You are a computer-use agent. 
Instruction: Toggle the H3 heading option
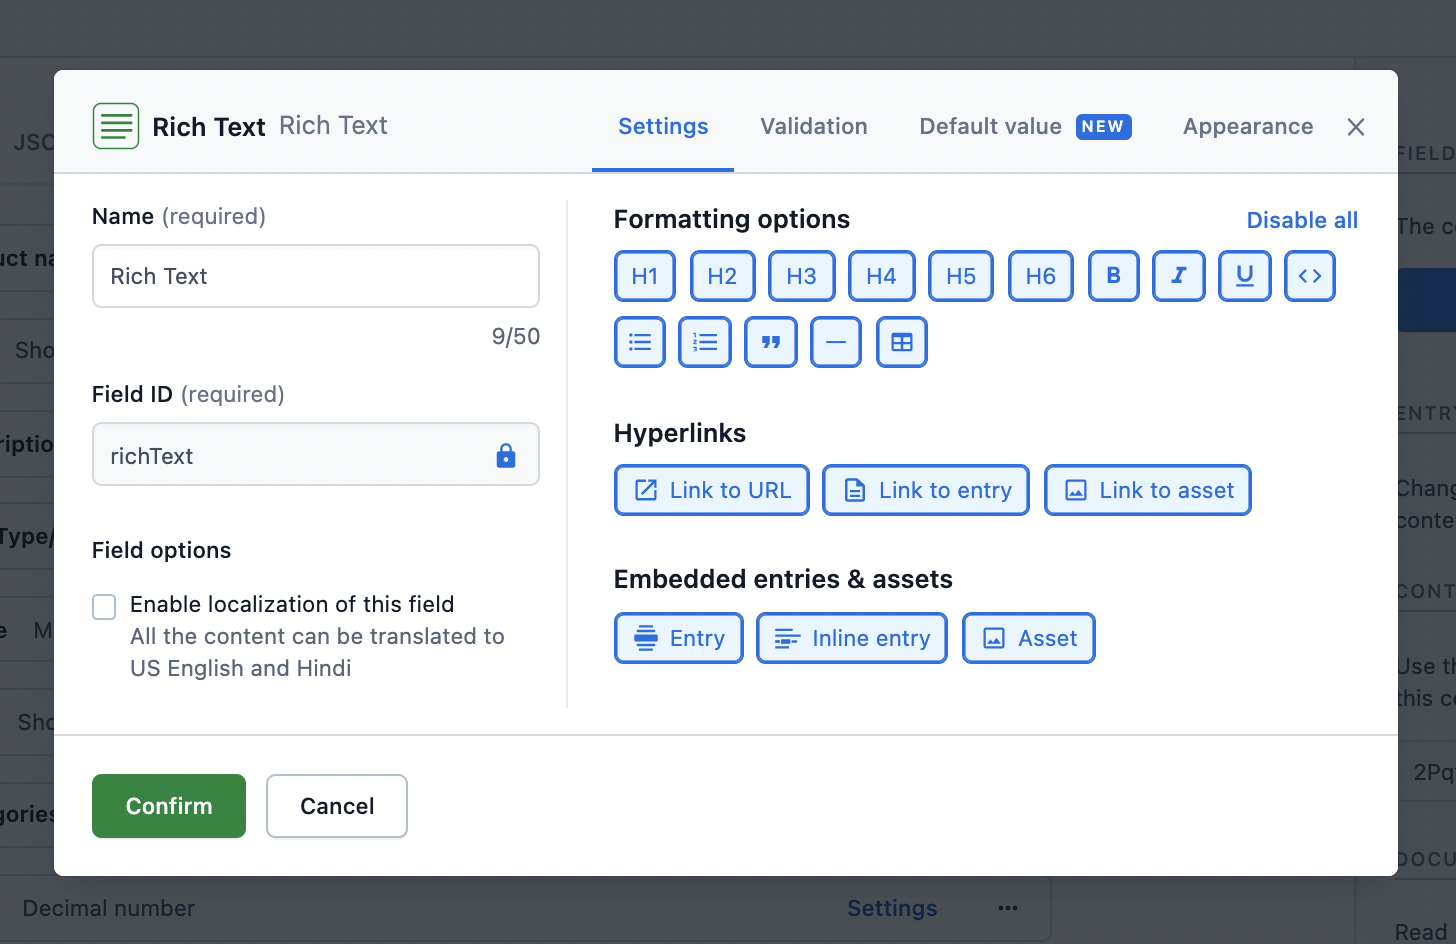(801, 276)
